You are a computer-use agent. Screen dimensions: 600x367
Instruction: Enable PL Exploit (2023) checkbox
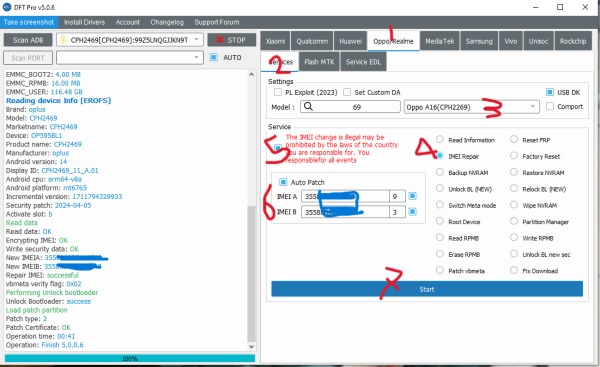(278, 92)
